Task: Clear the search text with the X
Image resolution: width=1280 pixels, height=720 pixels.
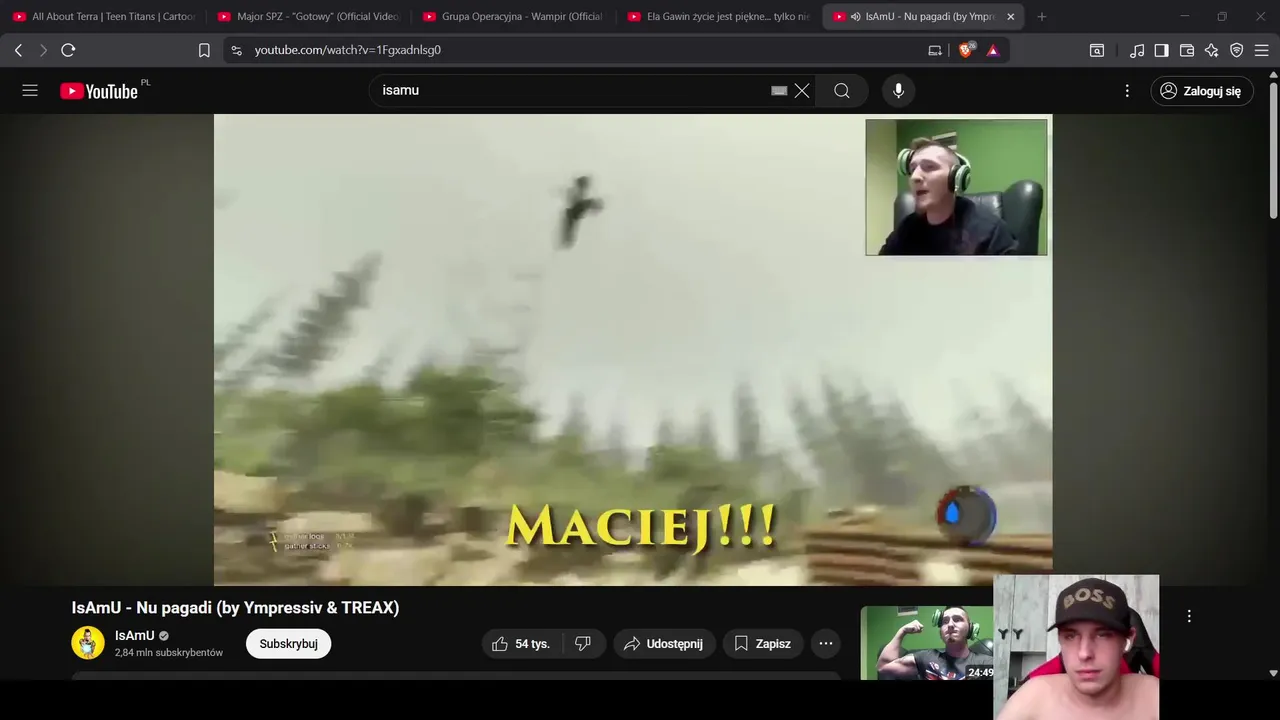Action: 802,91
